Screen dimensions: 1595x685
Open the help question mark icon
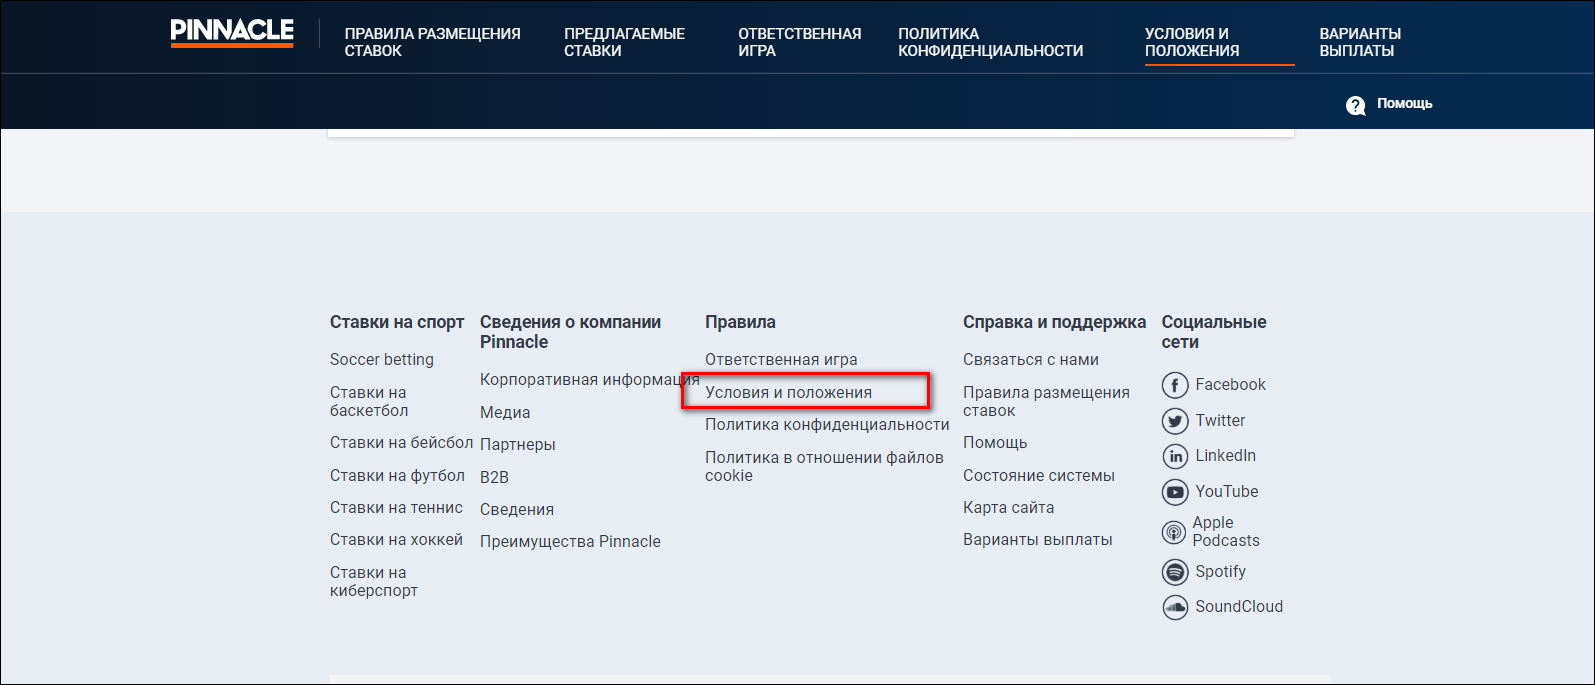point(1356,105)
